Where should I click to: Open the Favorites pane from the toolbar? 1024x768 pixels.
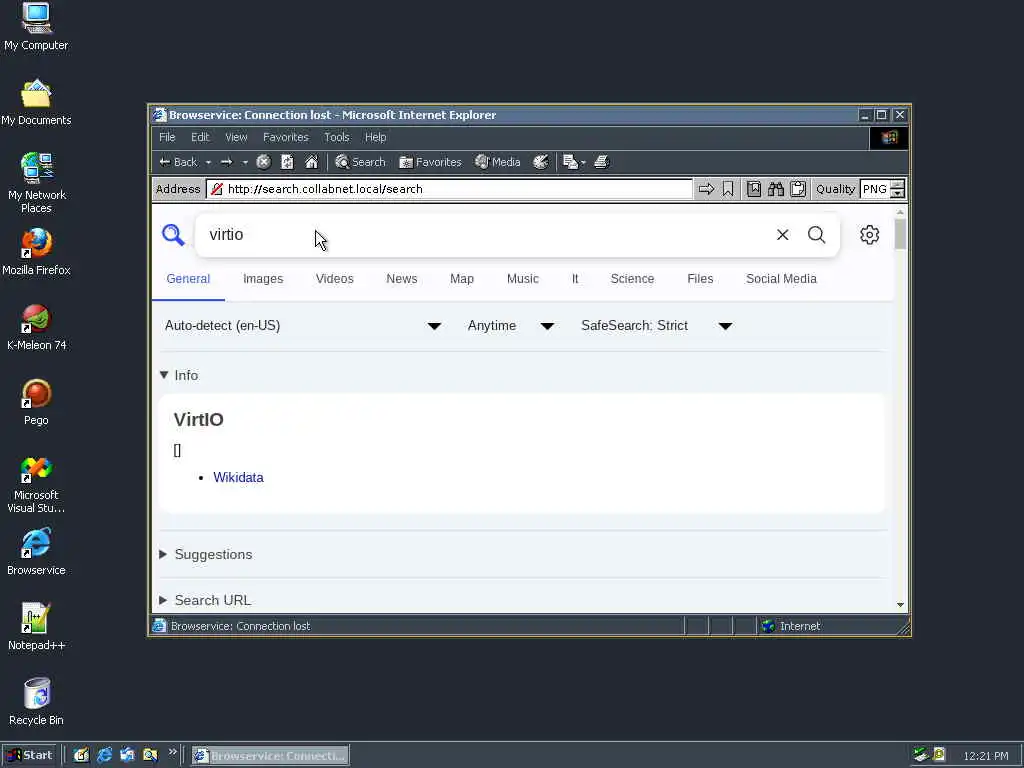point(430,162)
